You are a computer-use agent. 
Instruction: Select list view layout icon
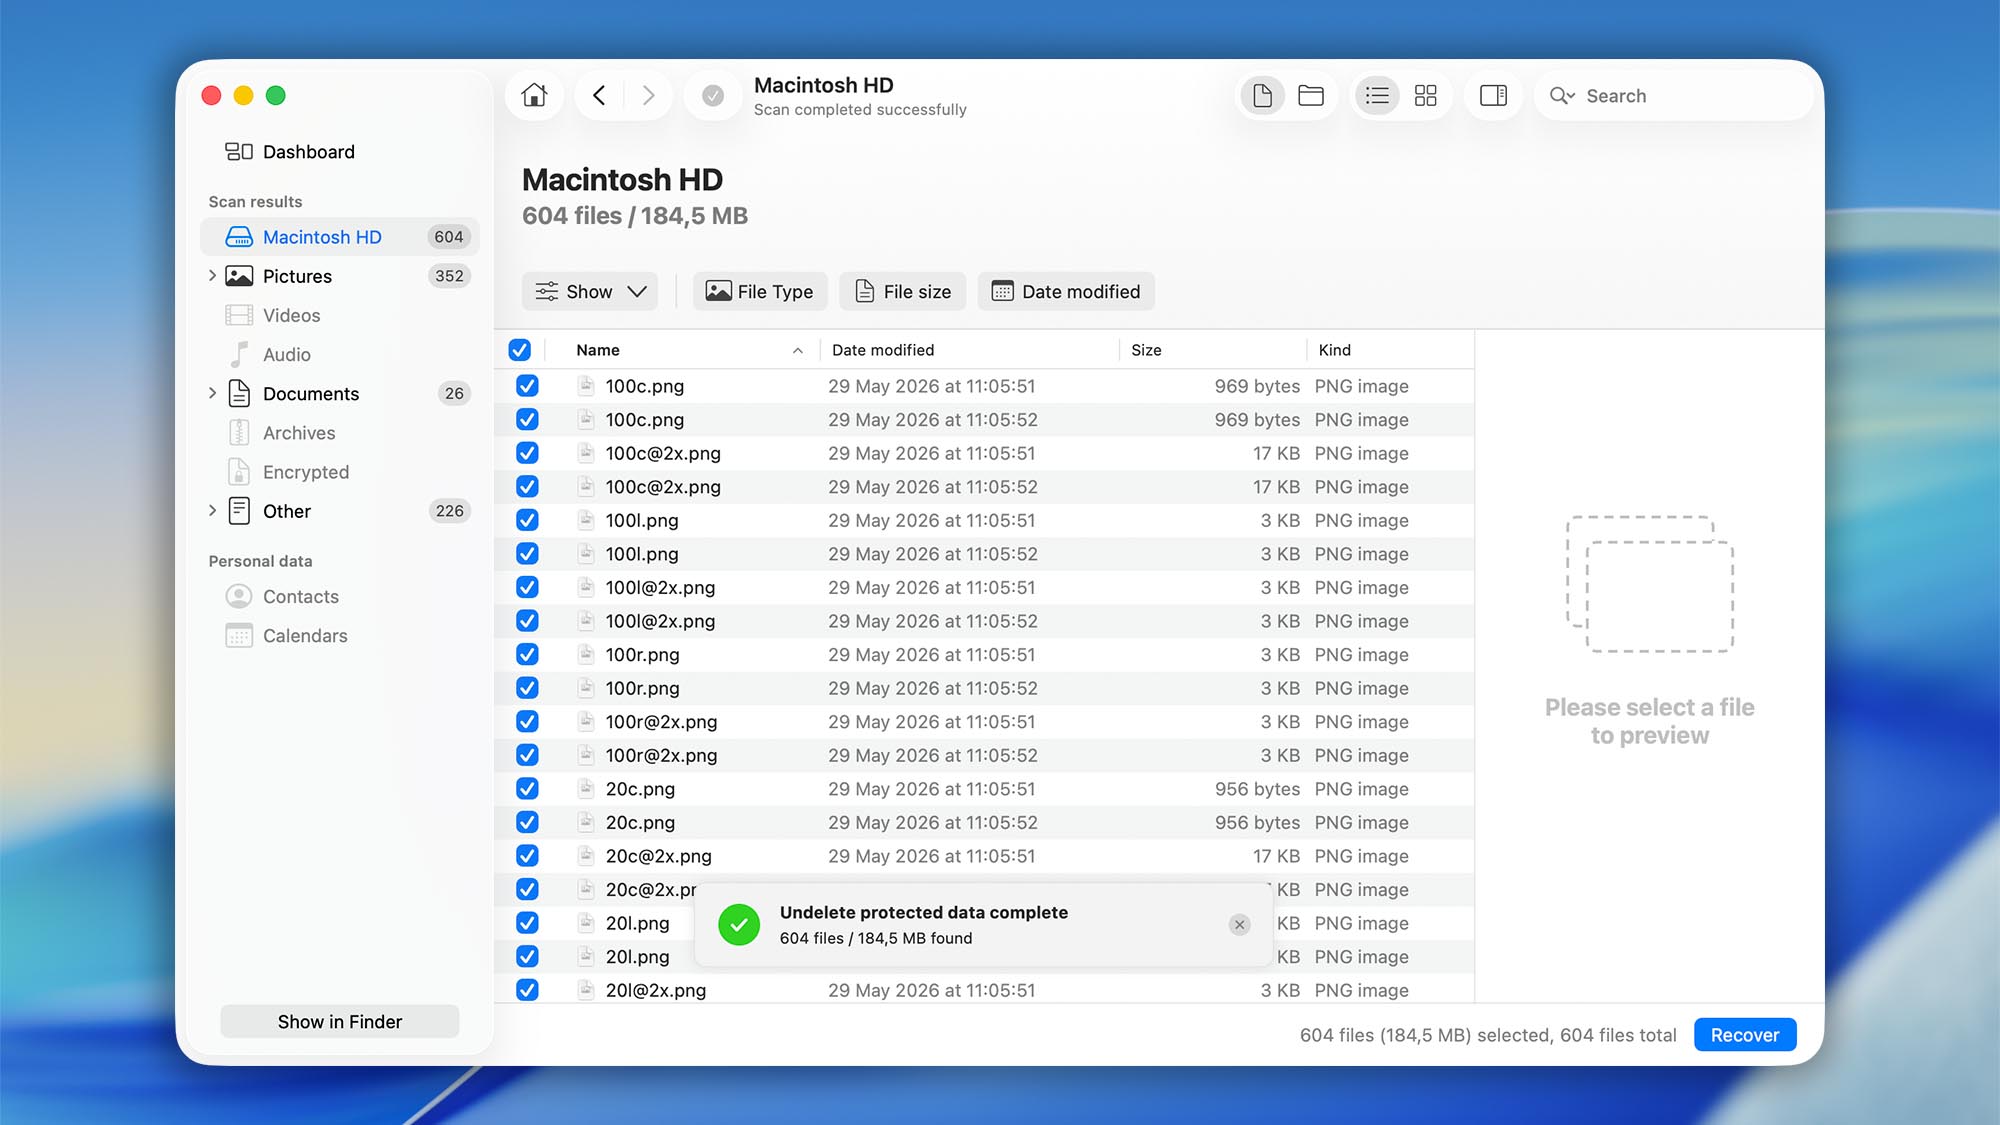pos(1377,95)
